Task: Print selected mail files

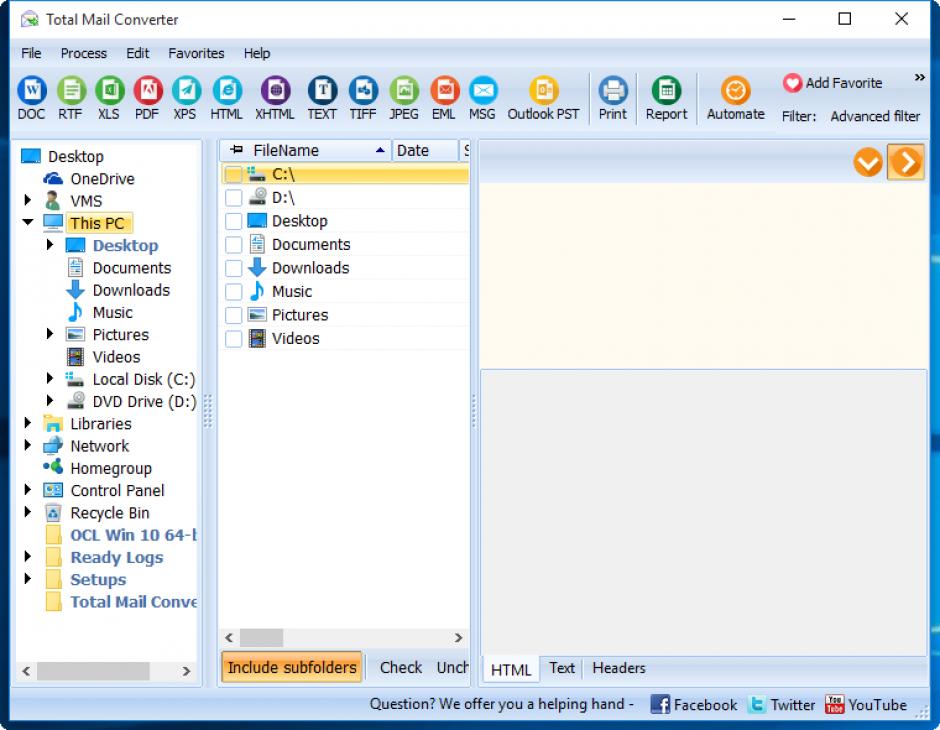Action: pyautogui.click(x=613, y=98)
